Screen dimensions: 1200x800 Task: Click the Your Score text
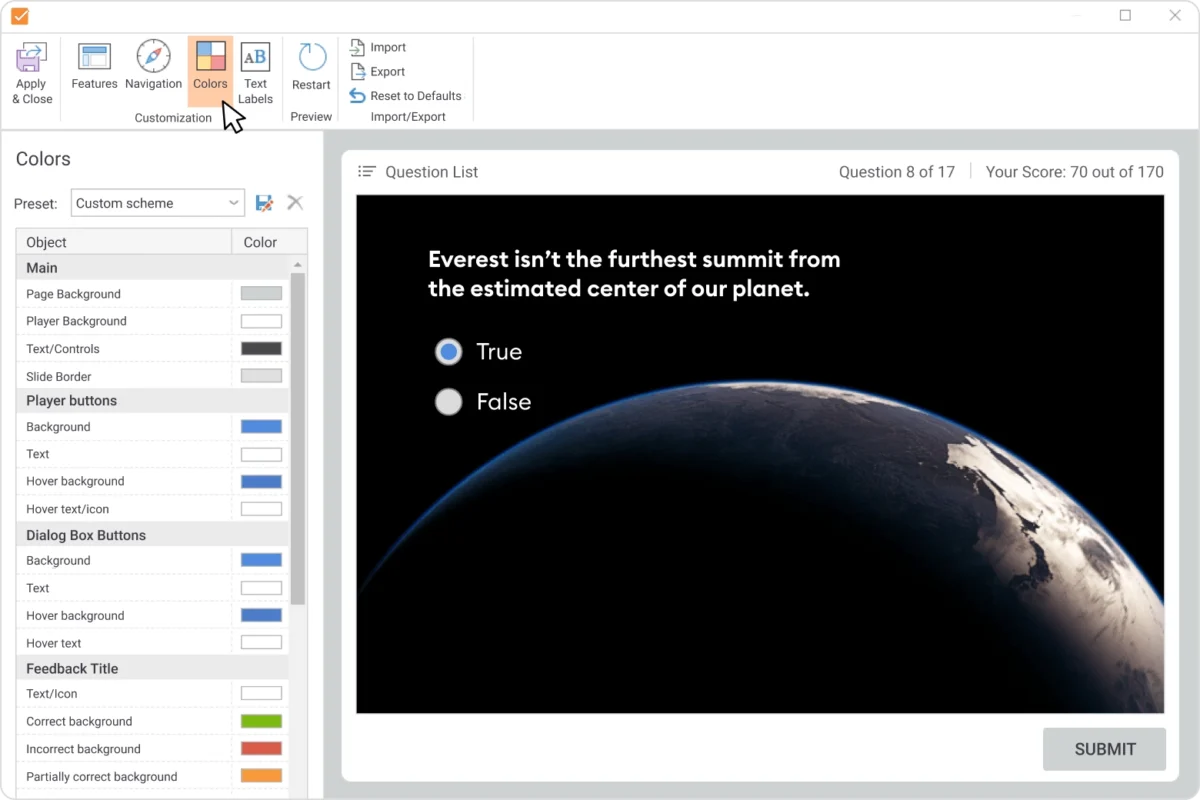point(1075,172)
